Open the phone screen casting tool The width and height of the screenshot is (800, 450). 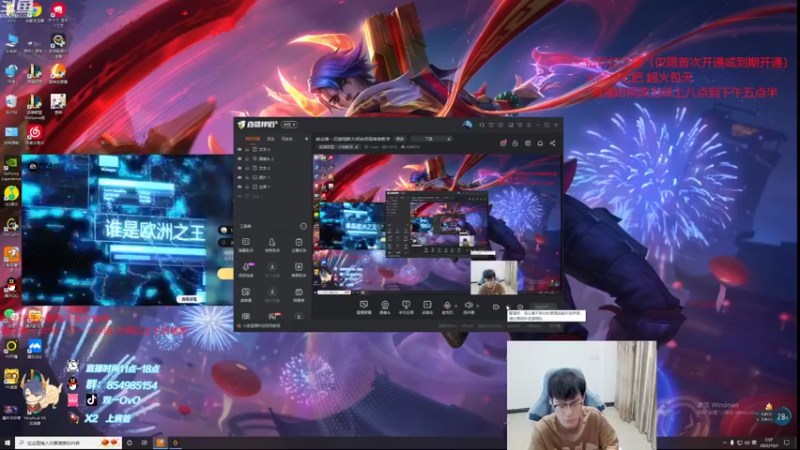coord(406,307)
